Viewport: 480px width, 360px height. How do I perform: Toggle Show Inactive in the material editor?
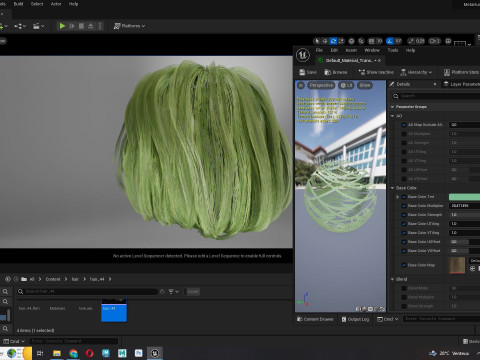(376, 72)
